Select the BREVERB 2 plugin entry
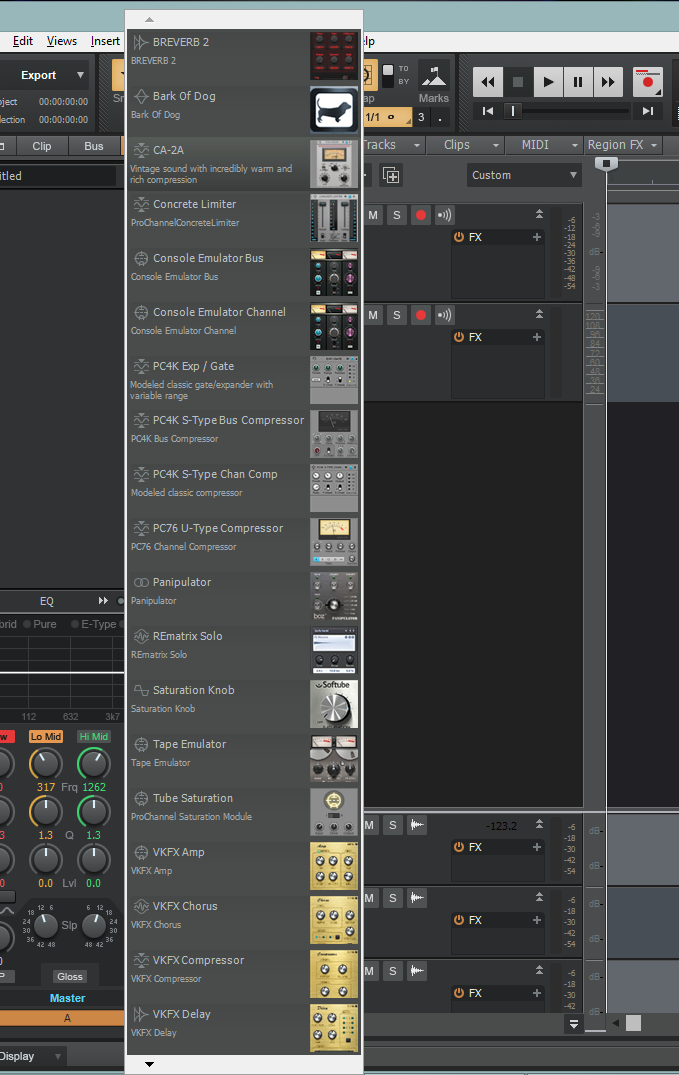Screen dimensions: 679x1075 coord(243,56)
